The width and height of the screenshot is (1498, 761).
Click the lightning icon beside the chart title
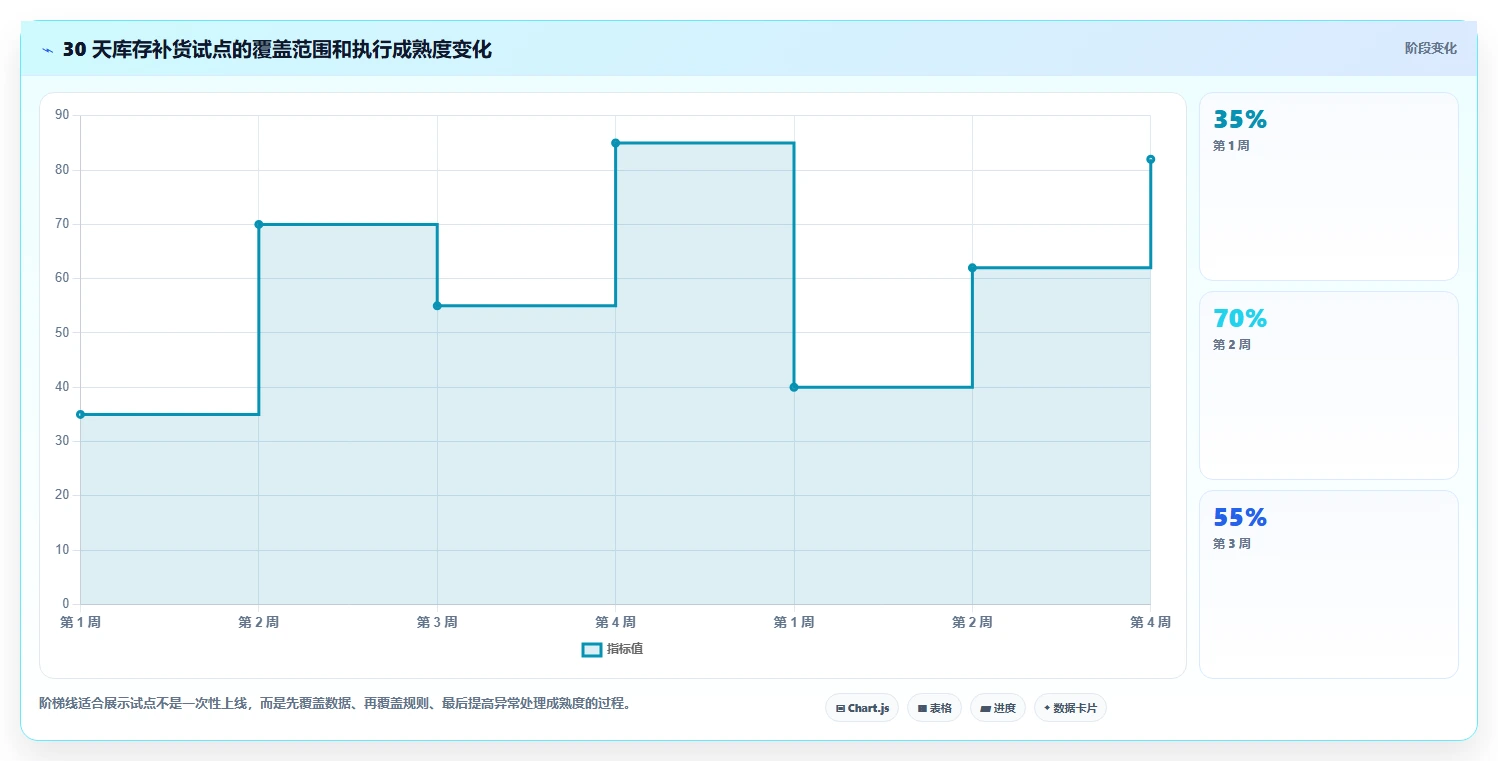[x=48, y=50]
